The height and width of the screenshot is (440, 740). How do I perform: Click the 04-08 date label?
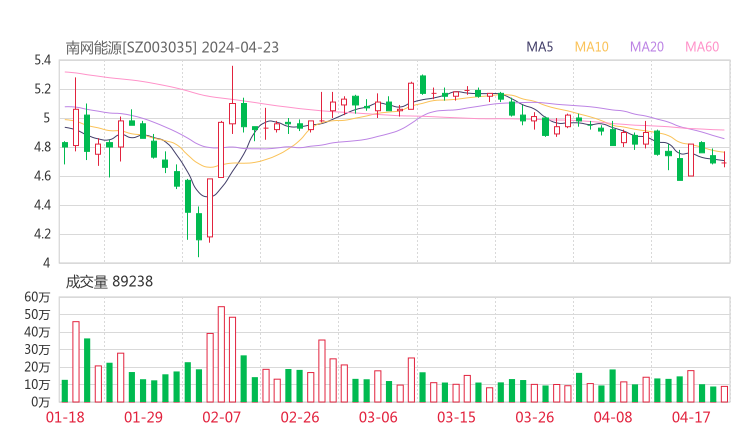[613, 417]
